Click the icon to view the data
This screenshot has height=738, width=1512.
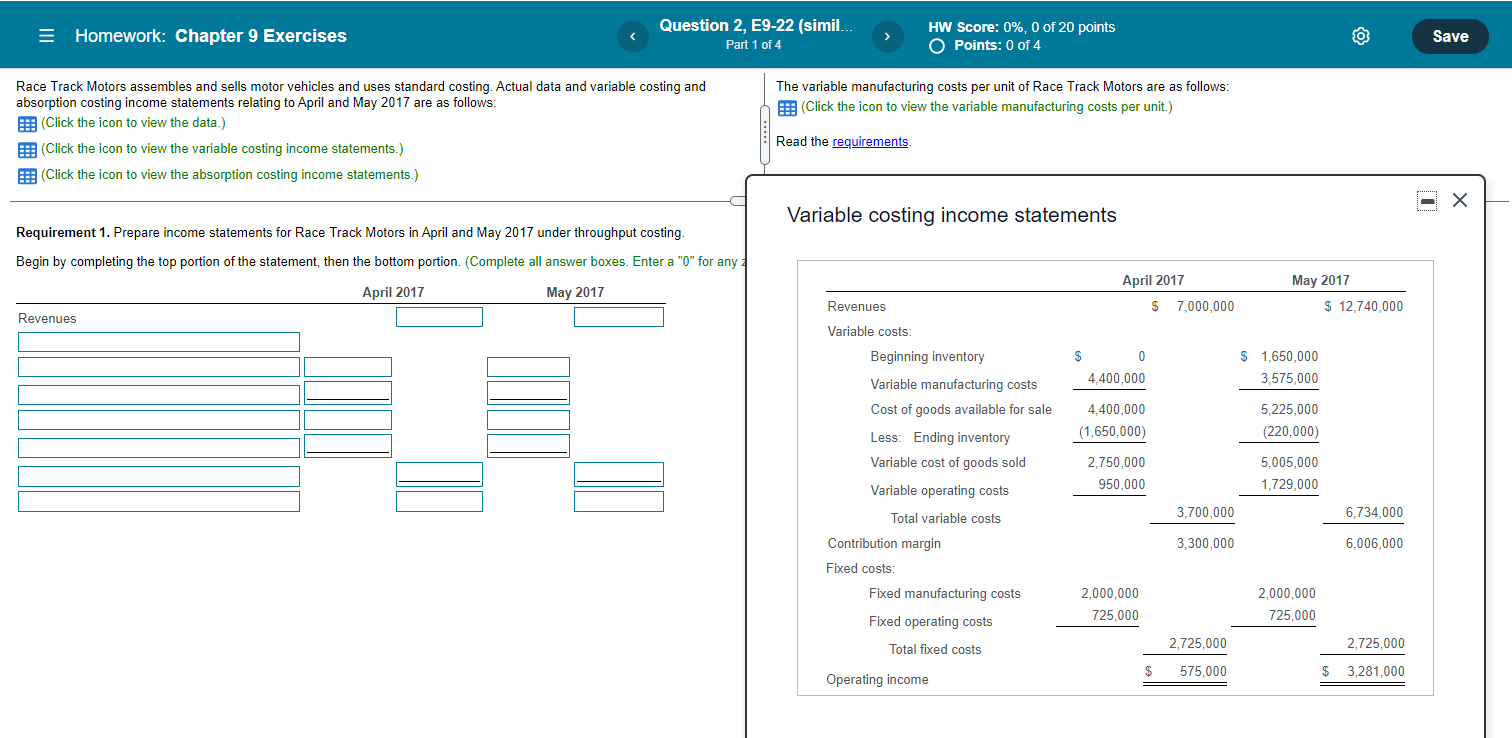[x=26, y=122]
